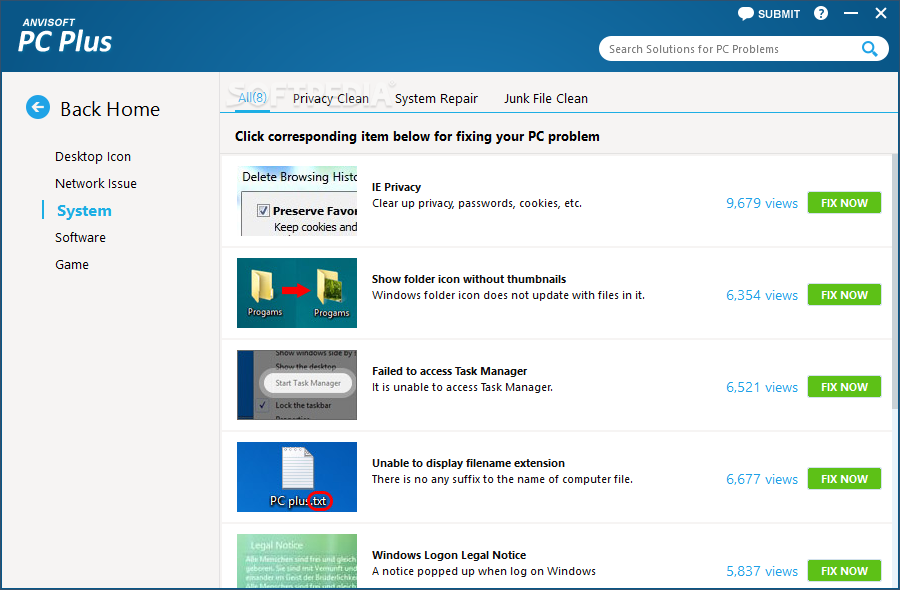Select Network Issue in the sidebar
This screenshot has width=900, height=590.
[x=96, y=184]
